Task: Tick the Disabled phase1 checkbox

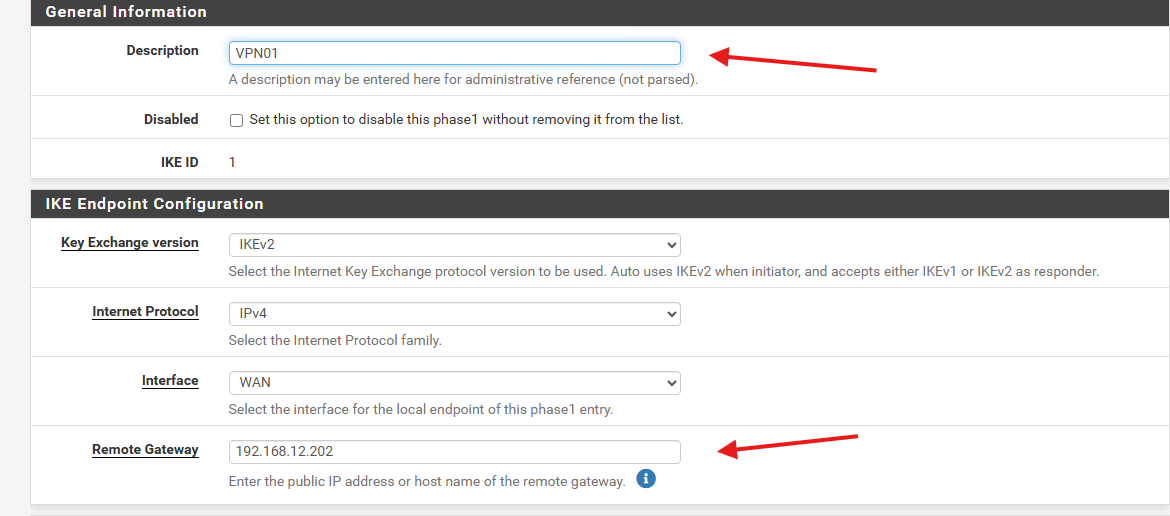Action: [237, 120]
